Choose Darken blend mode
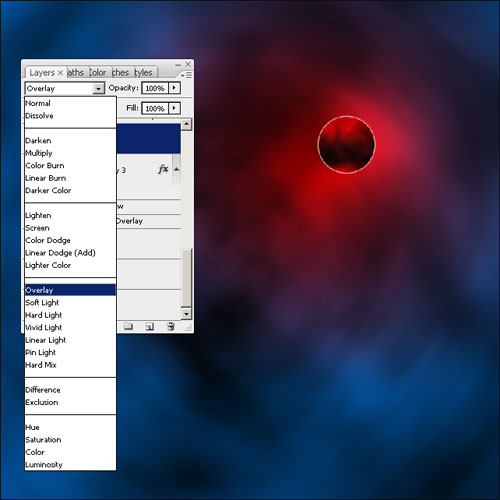 pos(70,141)
